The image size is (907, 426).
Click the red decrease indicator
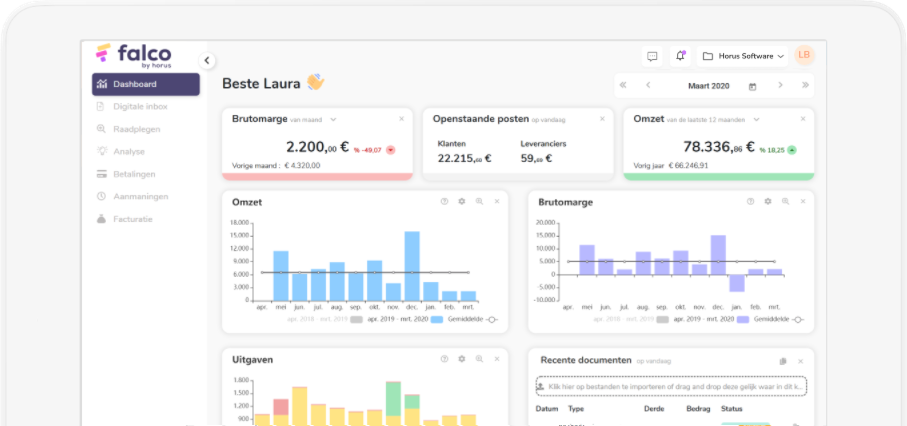click(391, 150)
